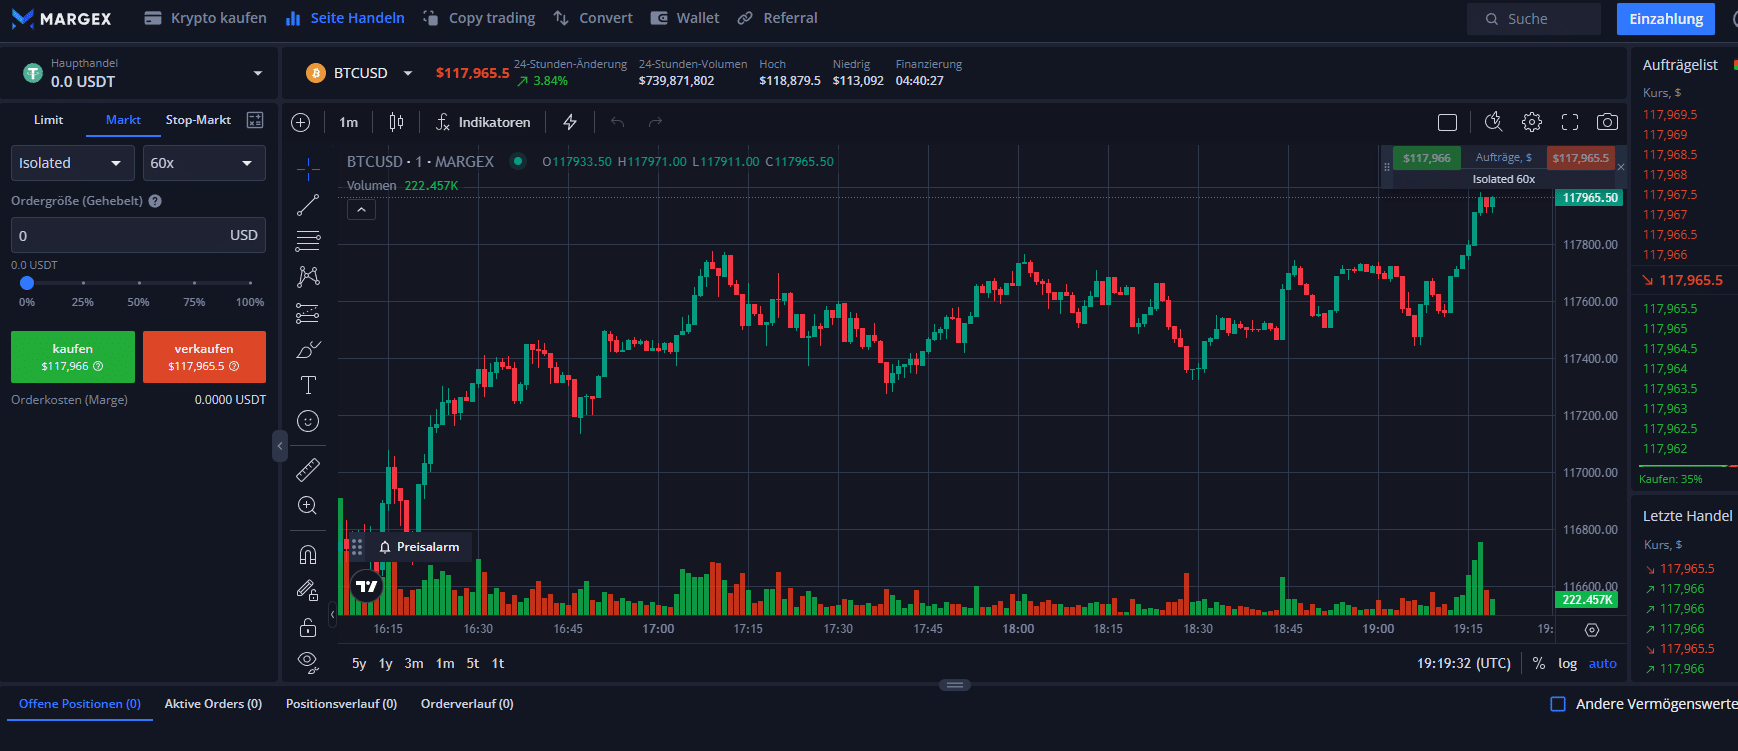Click the green kaufen button

(72, 357)
